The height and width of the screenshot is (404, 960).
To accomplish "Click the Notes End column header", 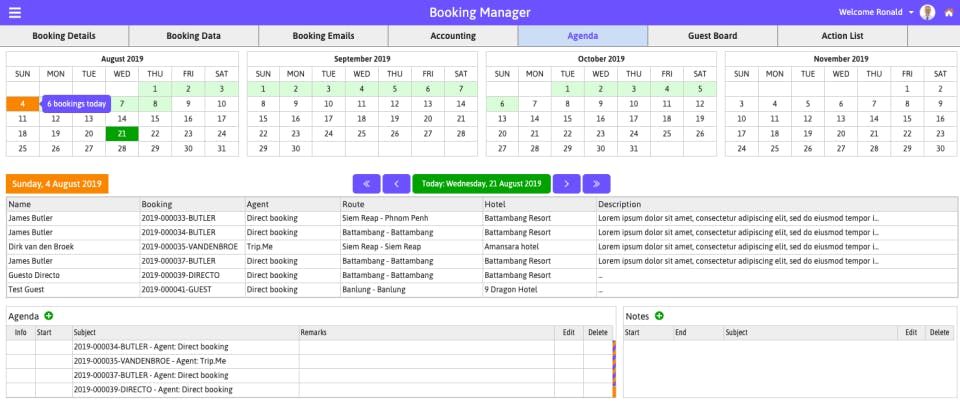I will pyautogui.click(x=698, y=332).
